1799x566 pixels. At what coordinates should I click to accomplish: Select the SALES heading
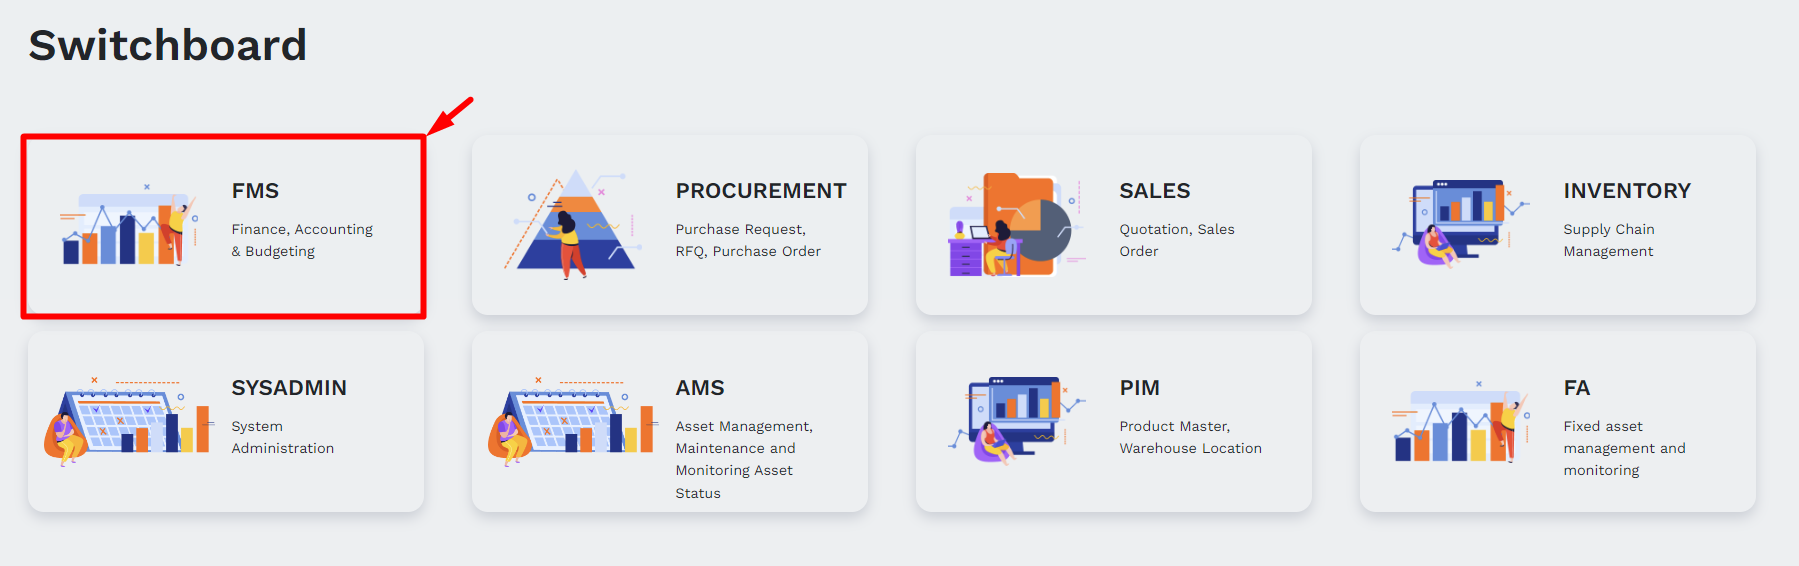(1154, 191)
